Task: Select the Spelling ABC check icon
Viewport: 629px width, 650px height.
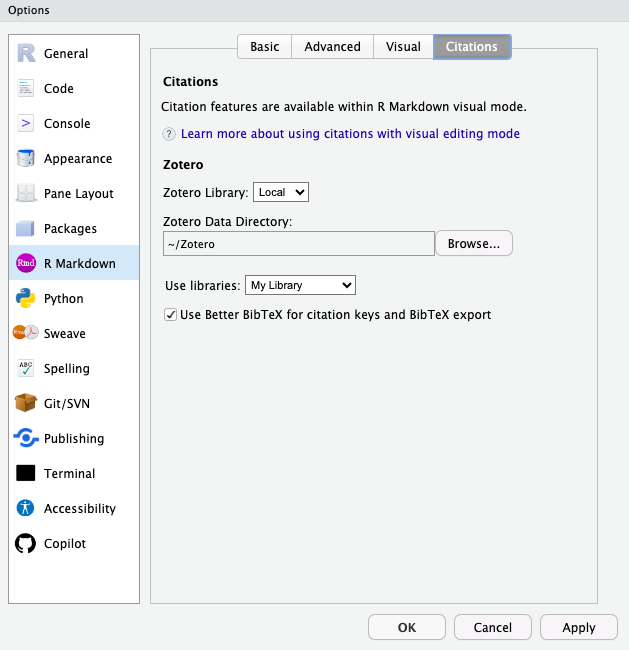Action: (25, 368)
